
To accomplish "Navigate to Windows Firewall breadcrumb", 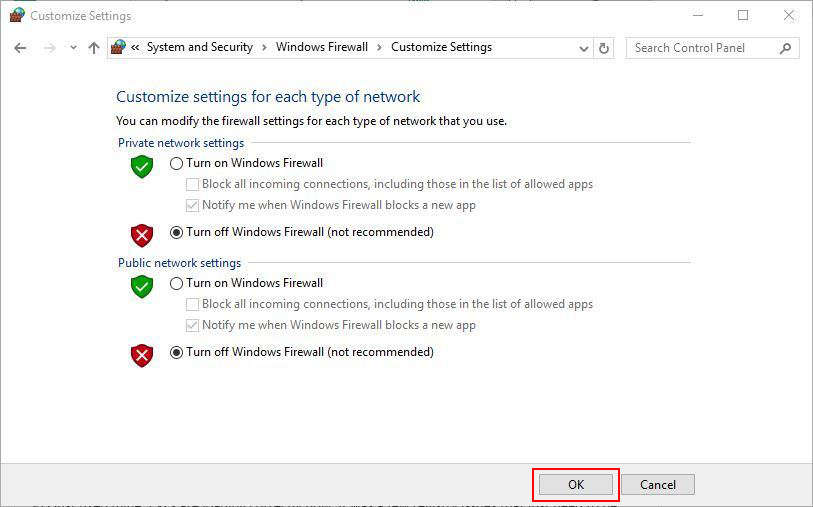I will click(x=321, y=47).
